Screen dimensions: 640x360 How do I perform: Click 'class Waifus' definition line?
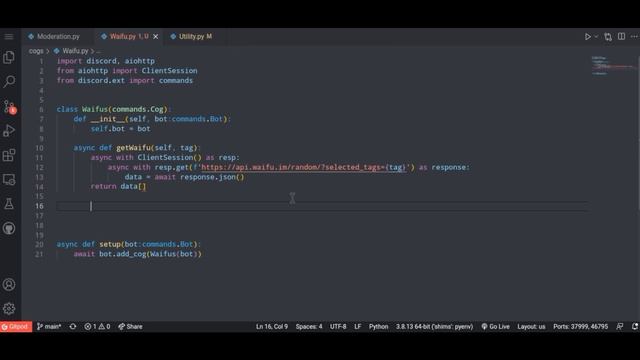pos(114,109)
